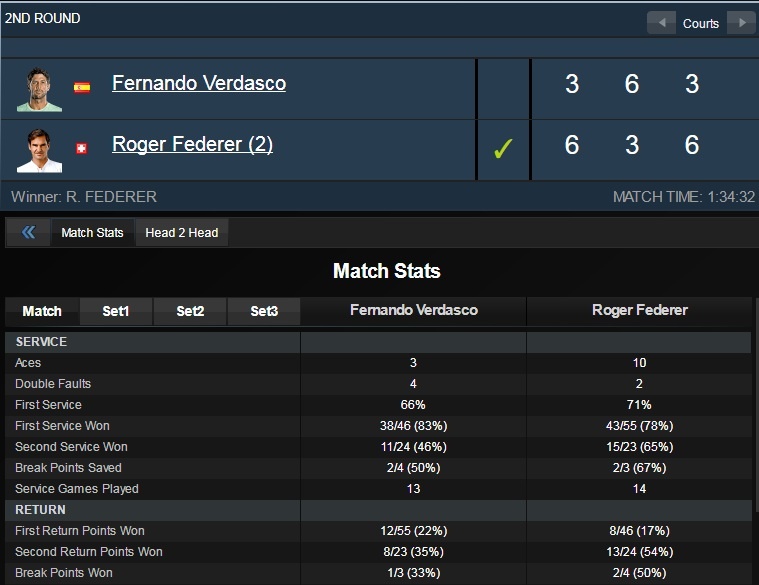759x585 pixels.
Task: Click the previous court left arrow
Action: click(x=661, y=23)
